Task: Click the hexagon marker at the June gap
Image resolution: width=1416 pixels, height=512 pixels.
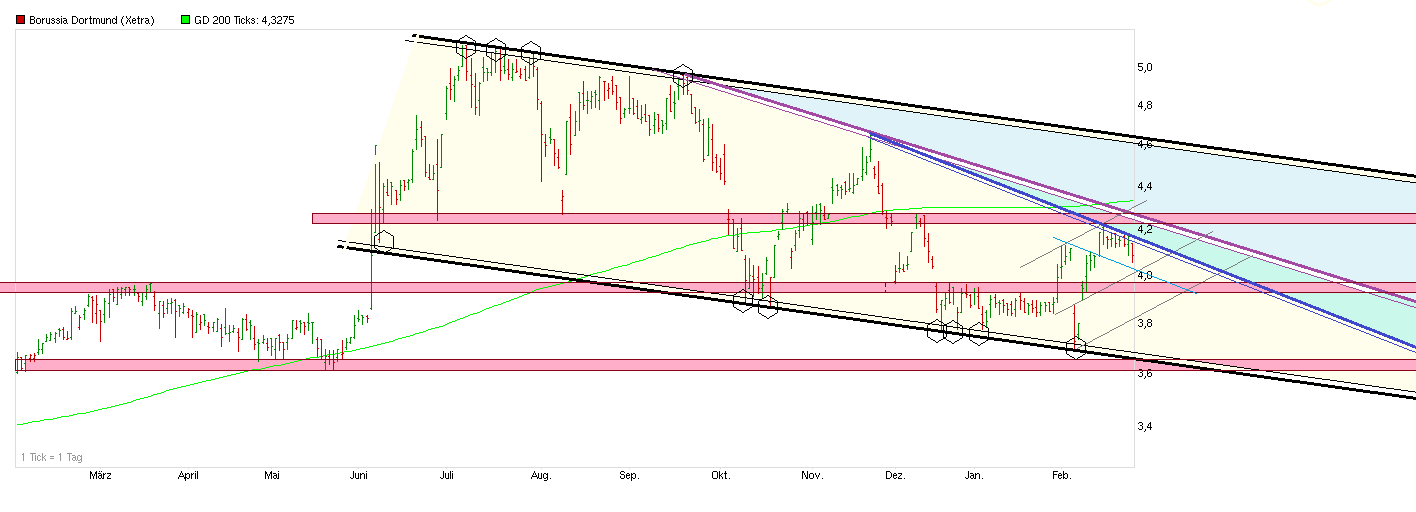Action: point(383,240)
